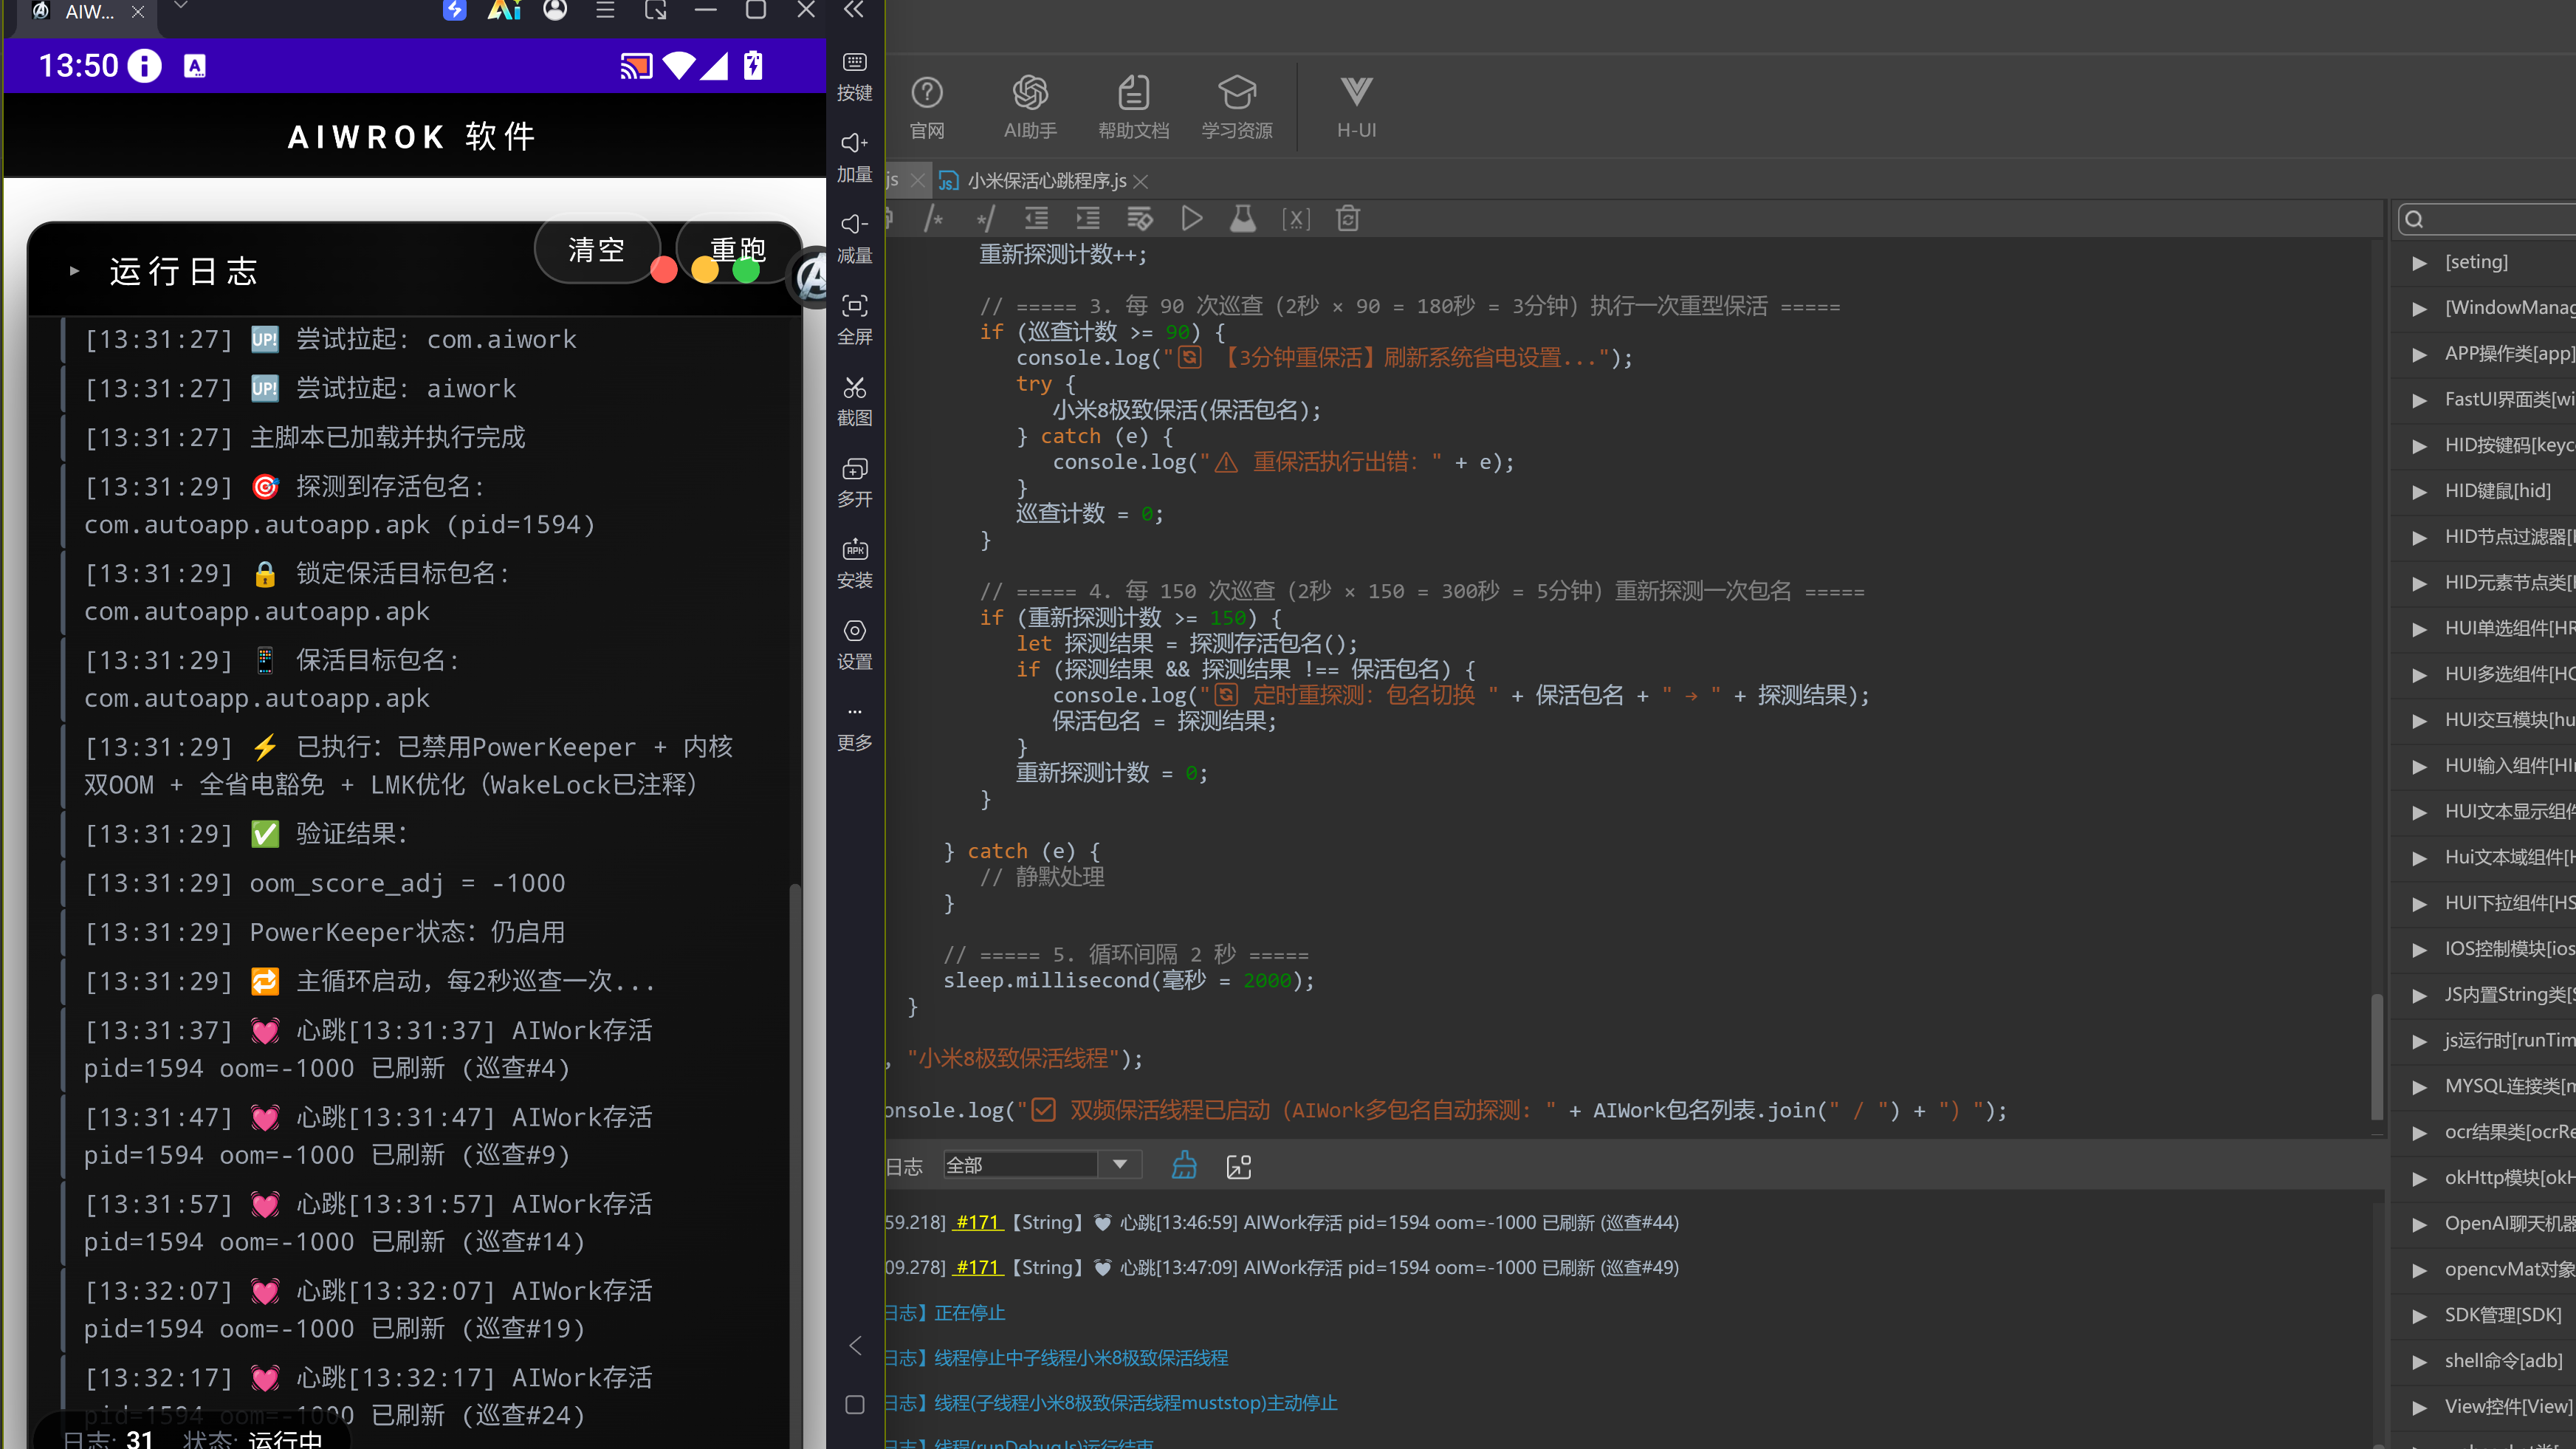Take a 截图 screenshot
This screenshot has width=2576, height=1449.
pos(855,401)
